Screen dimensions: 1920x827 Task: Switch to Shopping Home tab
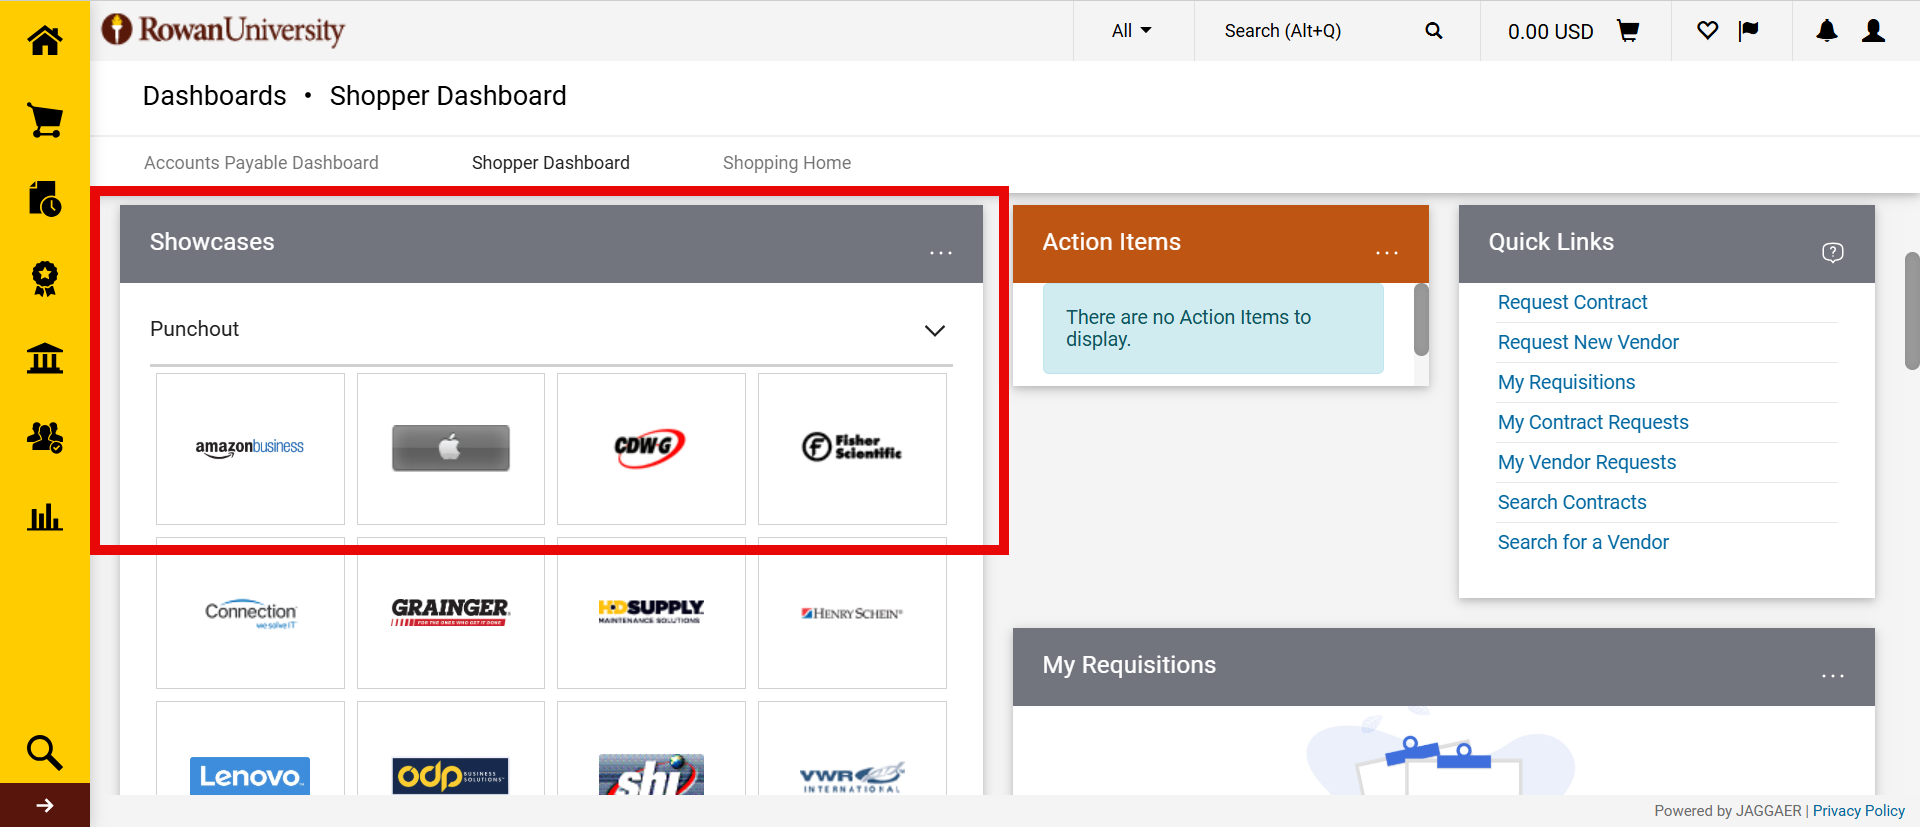click(x=786, y=163)
